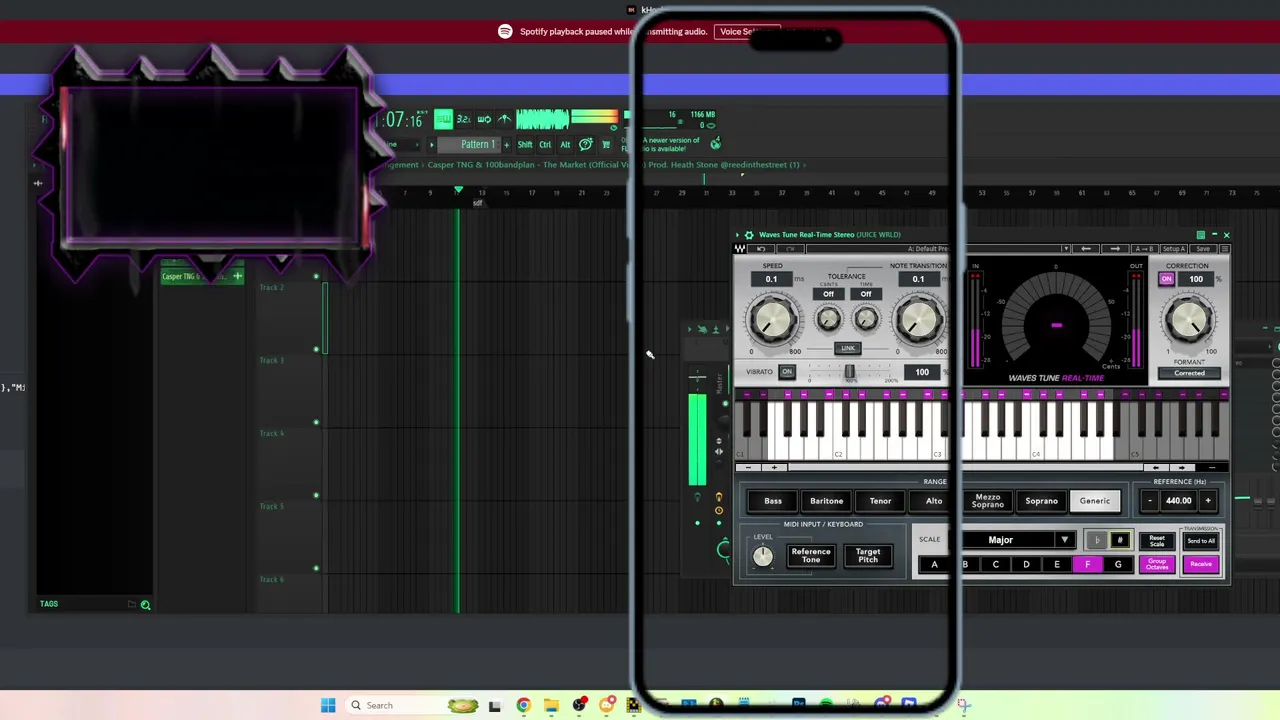1280x720 pixels.
Task: Click the magnifier icon beside TAGS
Action: pos(145,604)
